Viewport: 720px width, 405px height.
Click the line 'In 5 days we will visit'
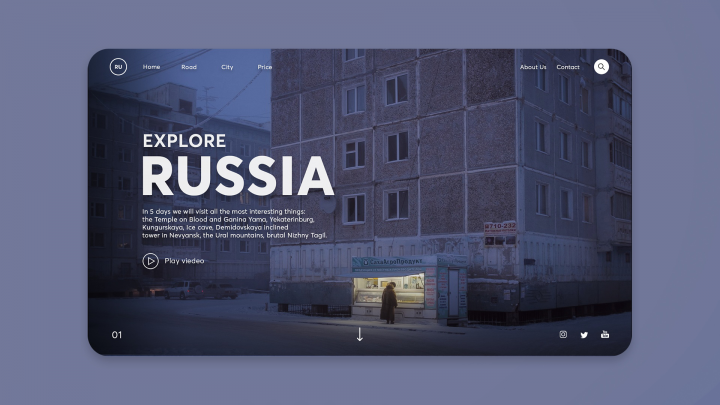224,212
